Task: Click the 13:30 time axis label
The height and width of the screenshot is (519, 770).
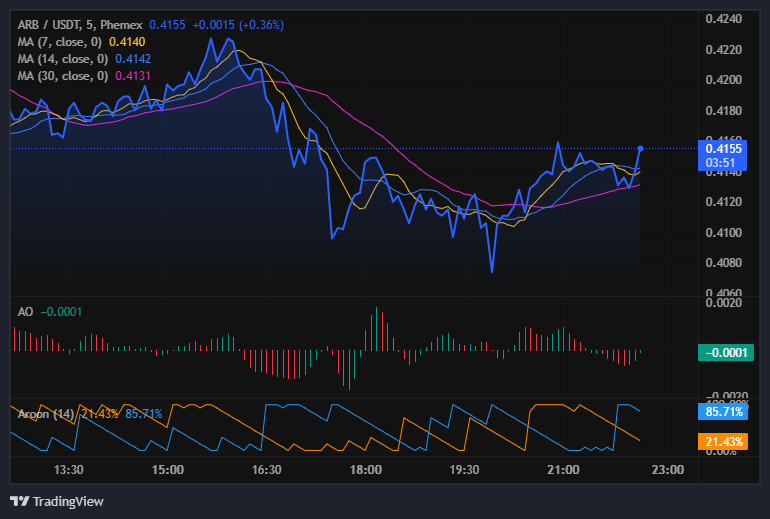Action: [68, 469]
